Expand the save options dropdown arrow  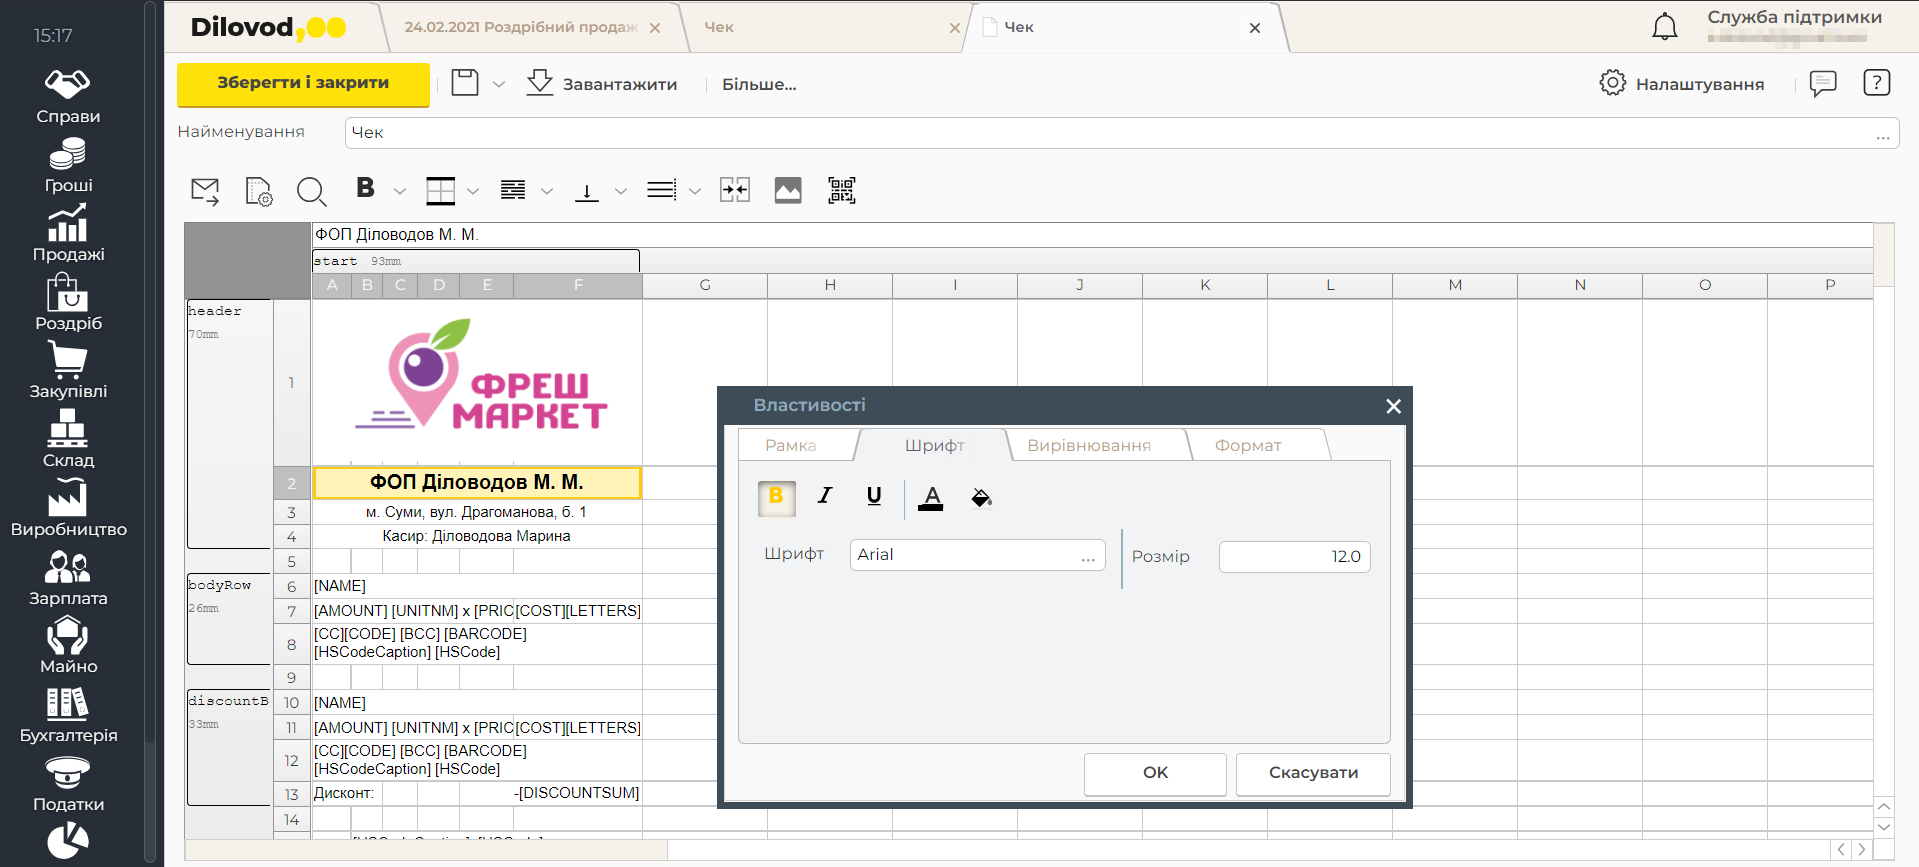click(499, 85)
